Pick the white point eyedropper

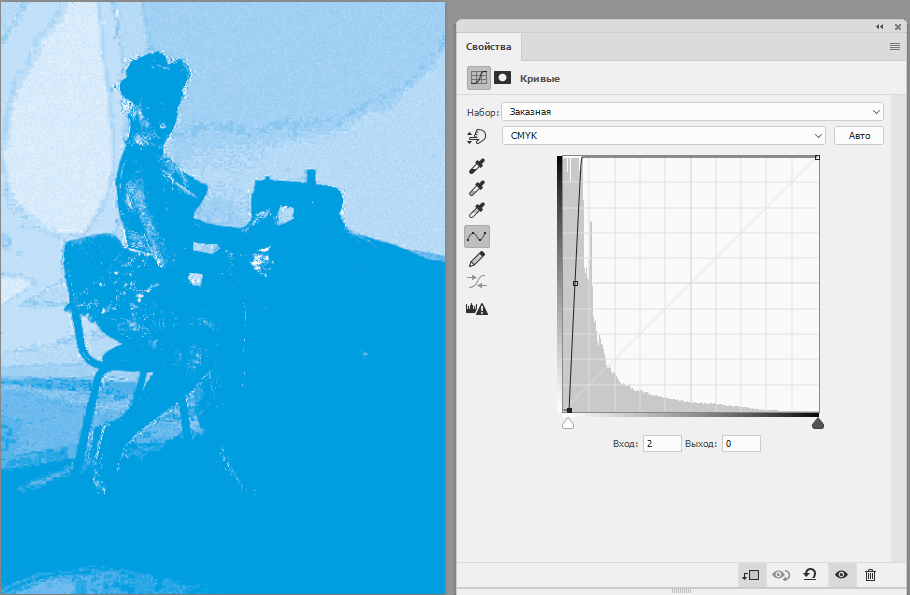click(x=476, y=211)
